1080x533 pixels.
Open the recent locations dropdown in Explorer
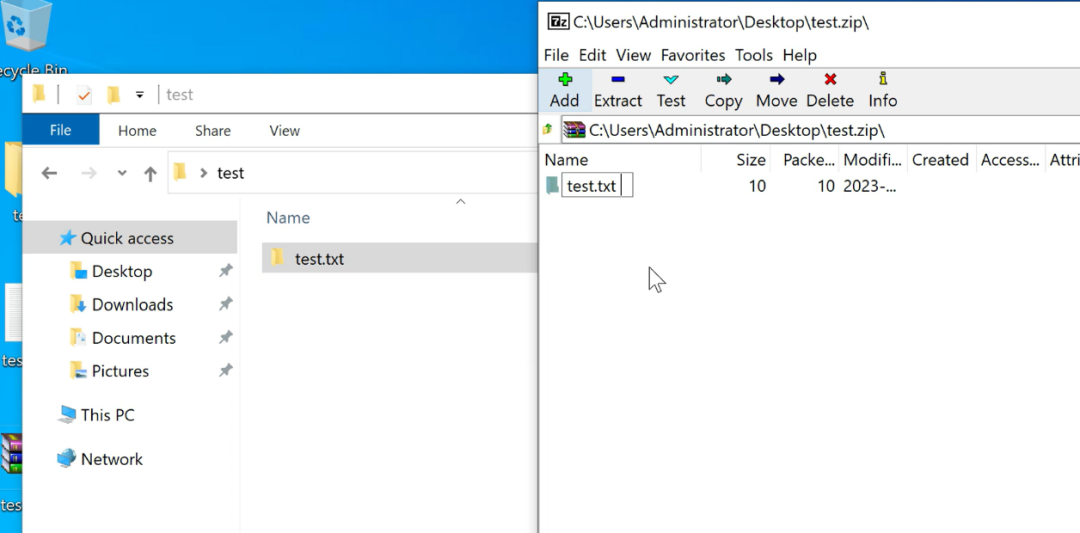coord(122,173)
